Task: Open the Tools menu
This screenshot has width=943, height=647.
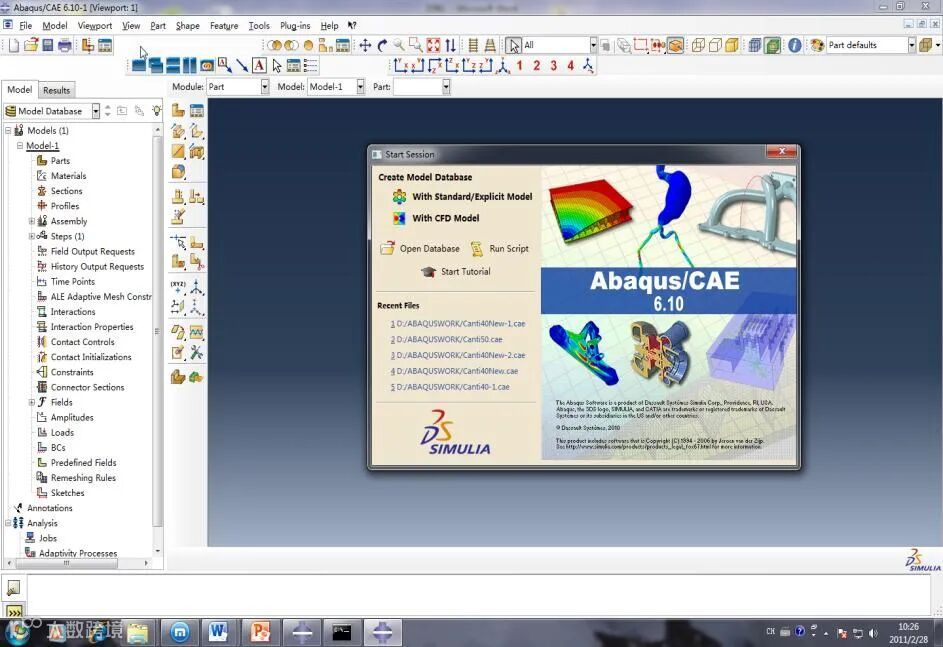Action: 259,26
